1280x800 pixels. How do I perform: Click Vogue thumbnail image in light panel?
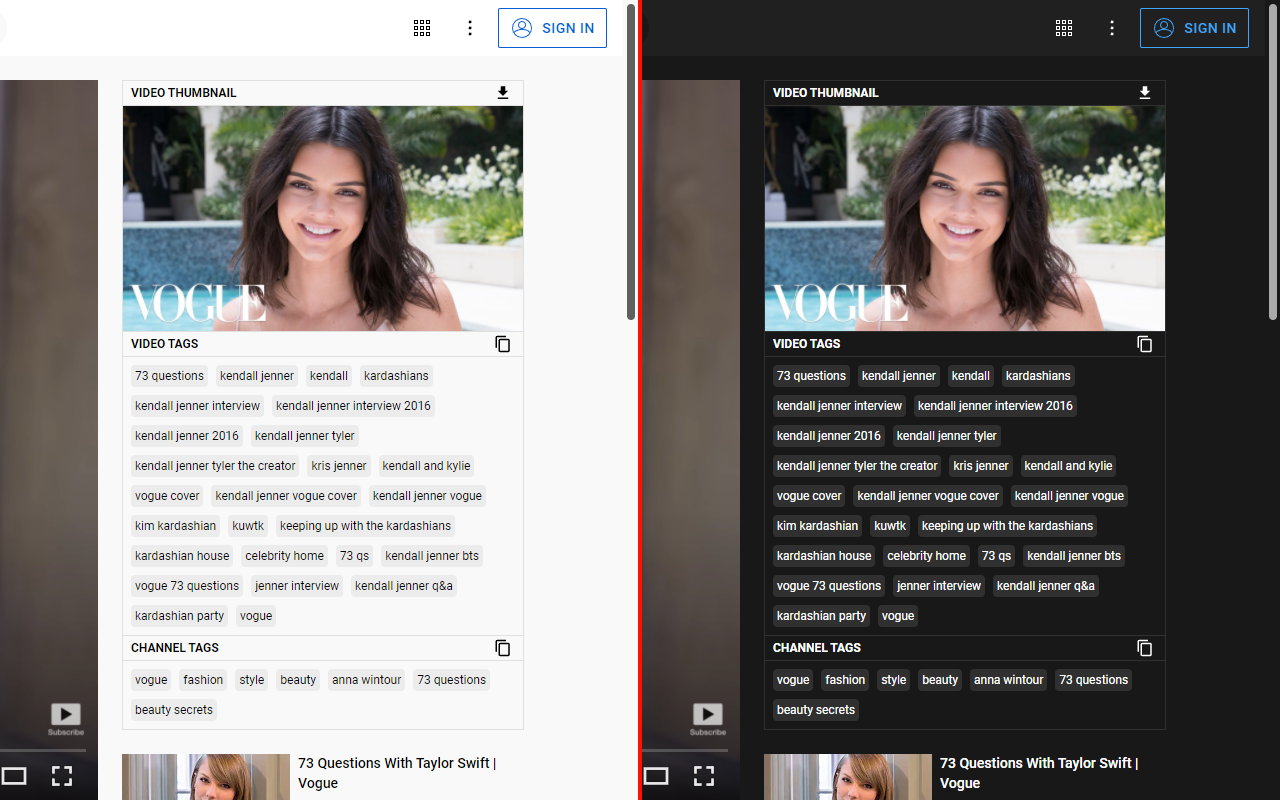point(323,219)
